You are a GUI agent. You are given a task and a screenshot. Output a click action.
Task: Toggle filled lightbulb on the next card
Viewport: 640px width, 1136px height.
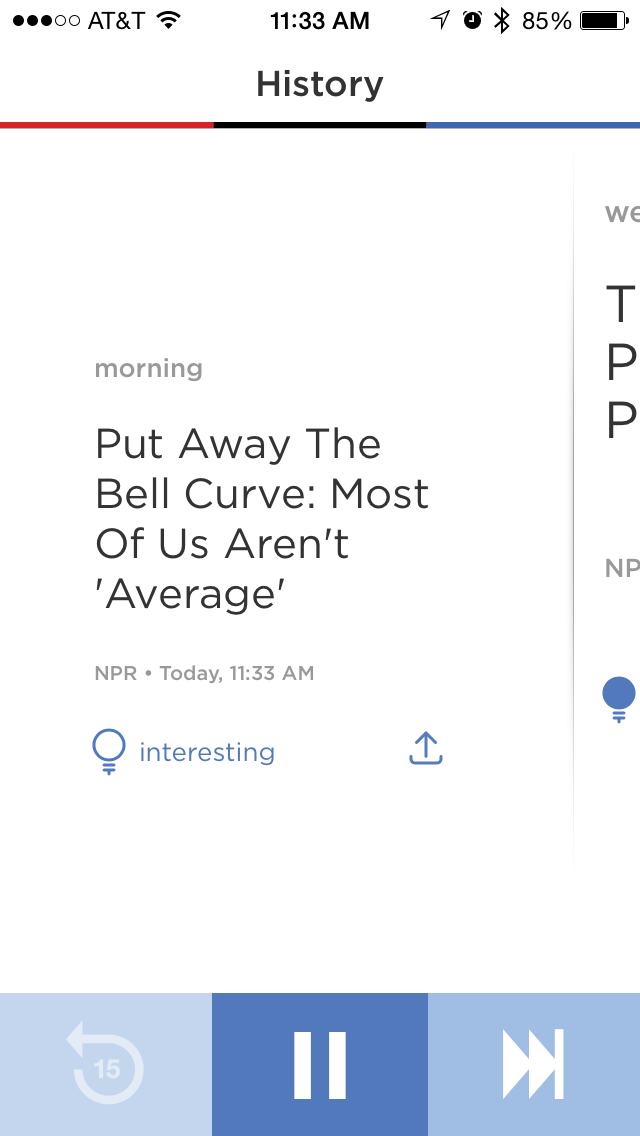click(x=619, y=698)
